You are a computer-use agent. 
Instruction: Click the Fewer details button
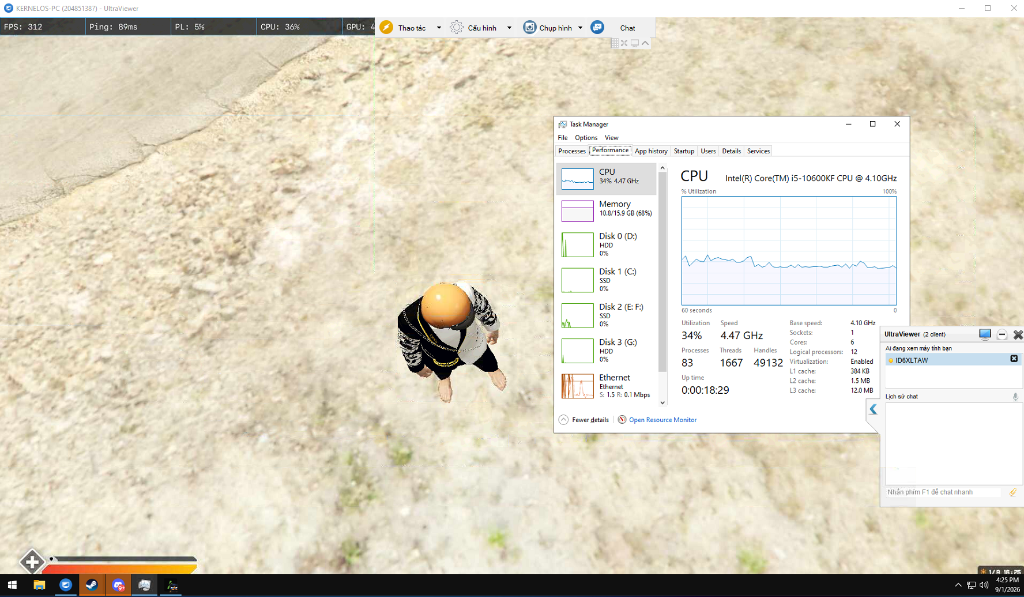(x=584, y=420)
